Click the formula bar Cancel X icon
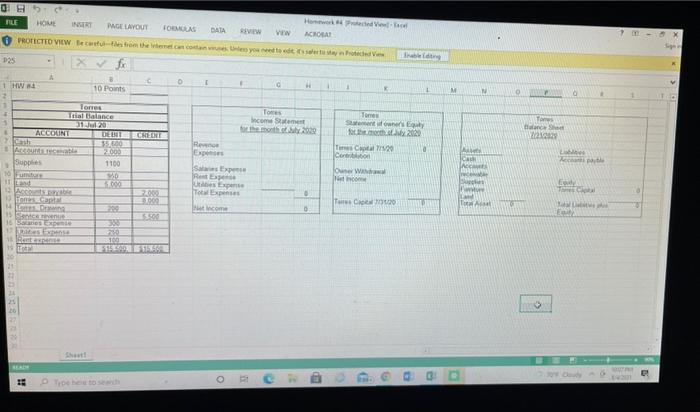700x412 pixels. [x=80, y=62]
